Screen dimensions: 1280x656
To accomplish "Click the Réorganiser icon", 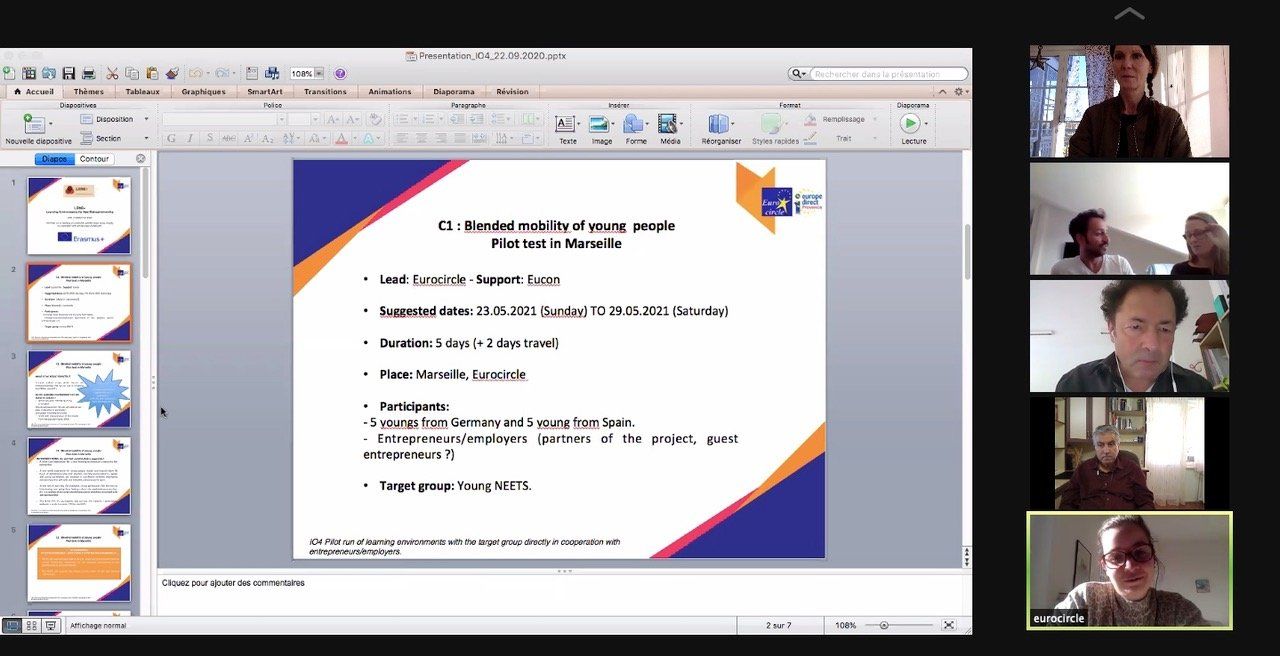I will tap(719, 124).
